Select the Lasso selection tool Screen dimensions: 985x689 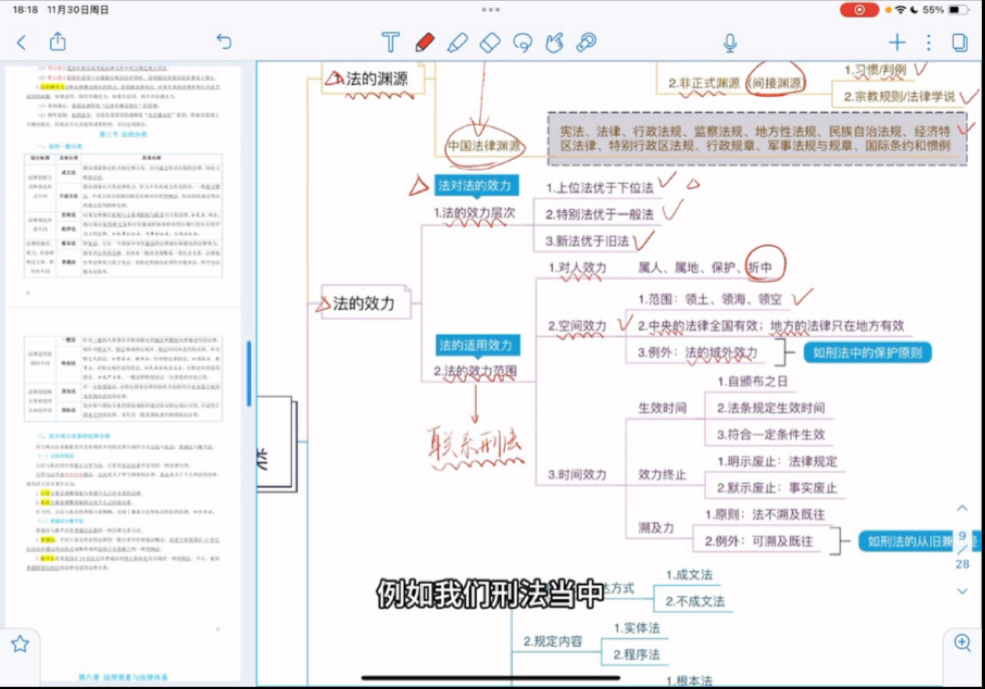pyautogui.click(x=523, y=42)
